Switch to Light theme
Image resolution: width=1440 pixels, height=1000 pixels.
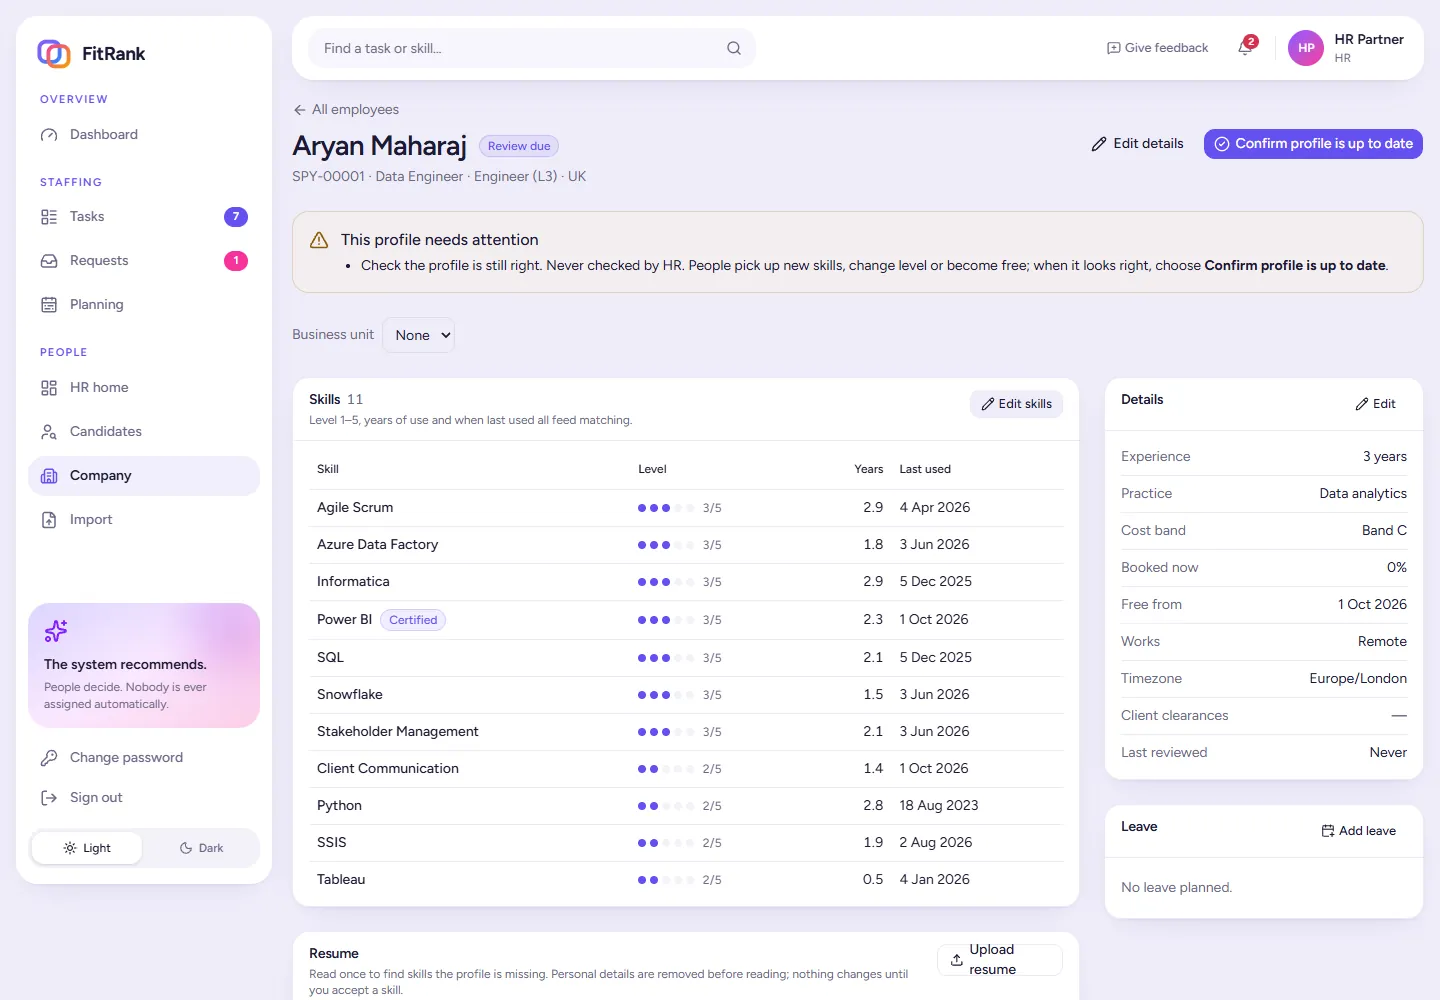[87, 848]
